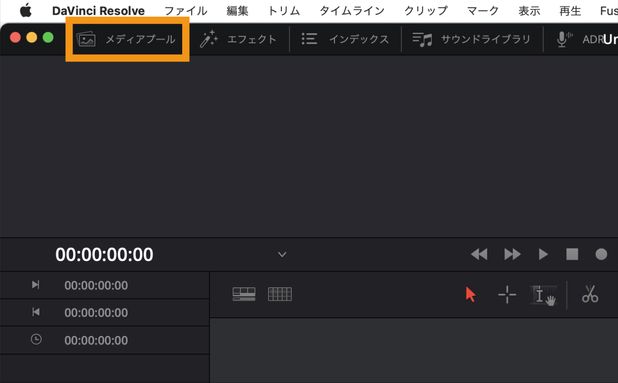618x383 pixels.
Task: Open the 表示 (View) menu
Action: coord(529,11)
